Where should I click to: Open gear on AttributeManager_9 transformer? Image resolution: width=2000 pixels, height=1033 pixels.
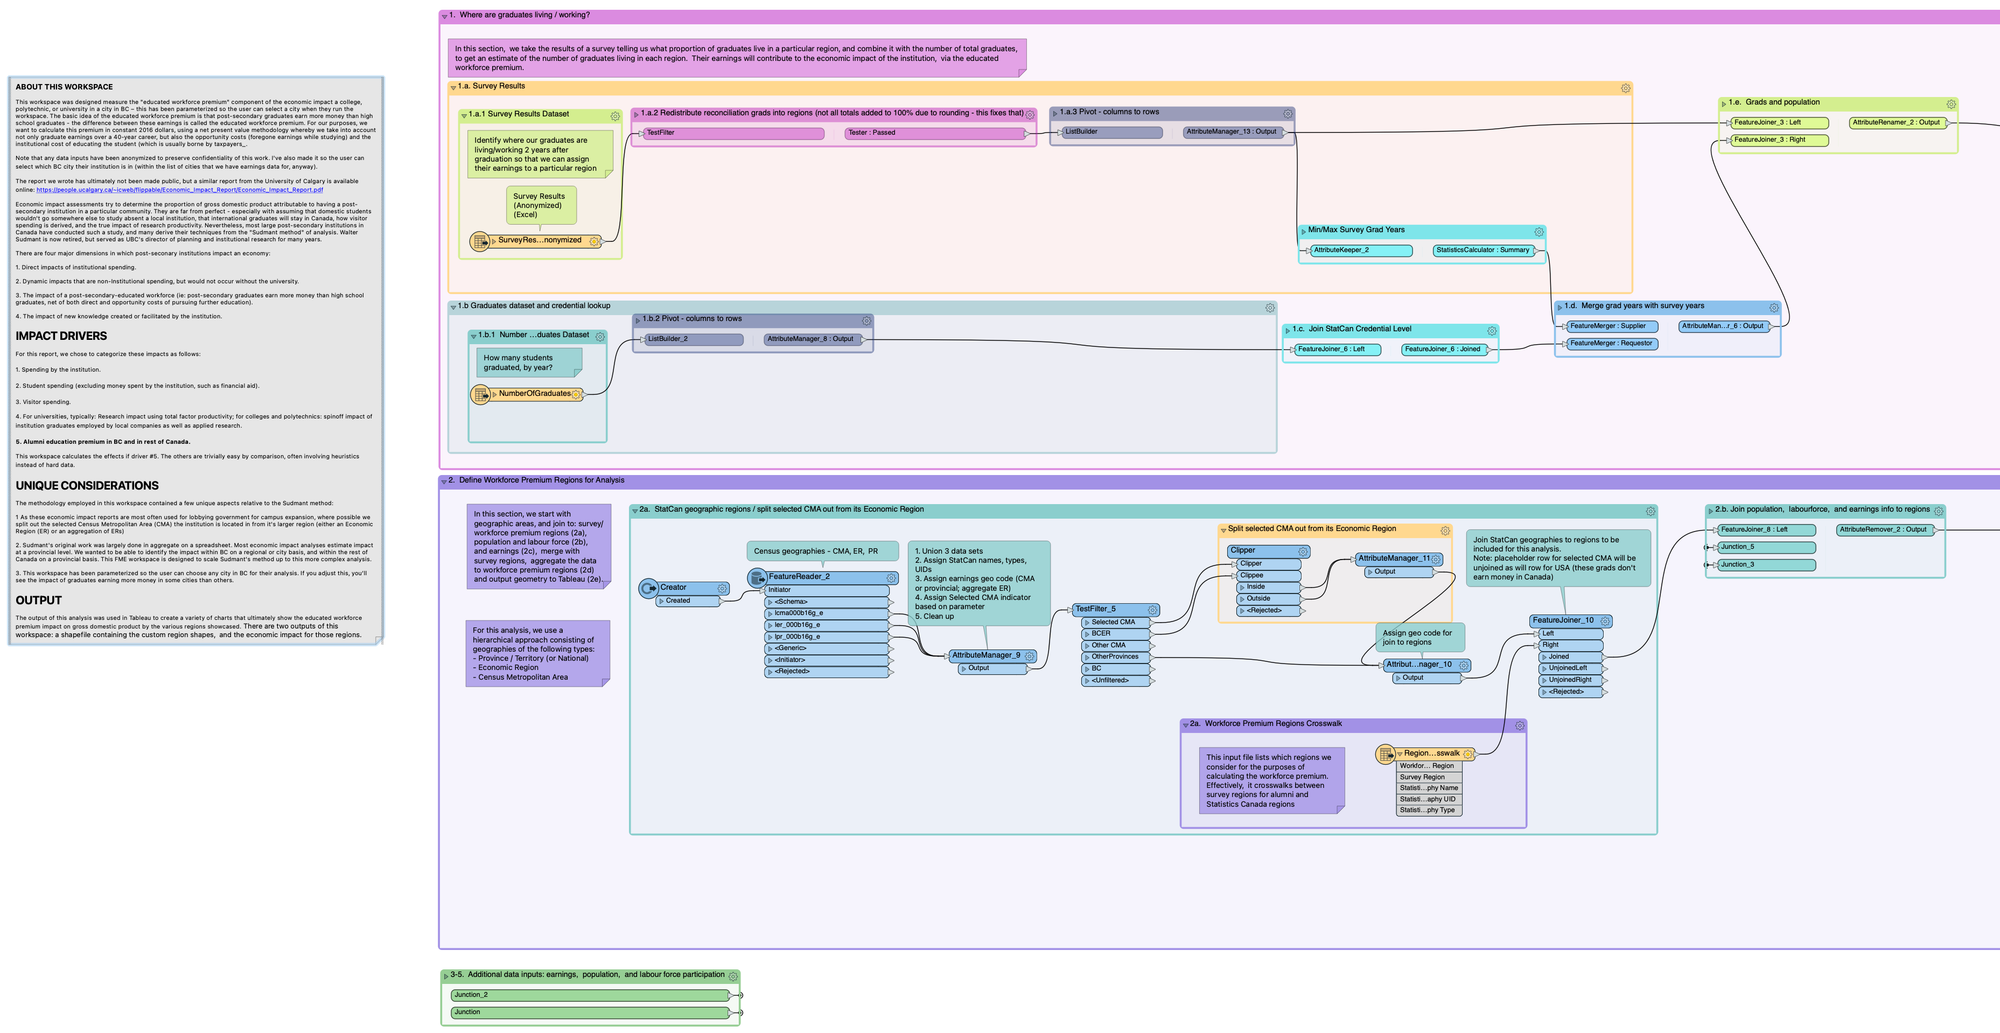[1029, 657]
